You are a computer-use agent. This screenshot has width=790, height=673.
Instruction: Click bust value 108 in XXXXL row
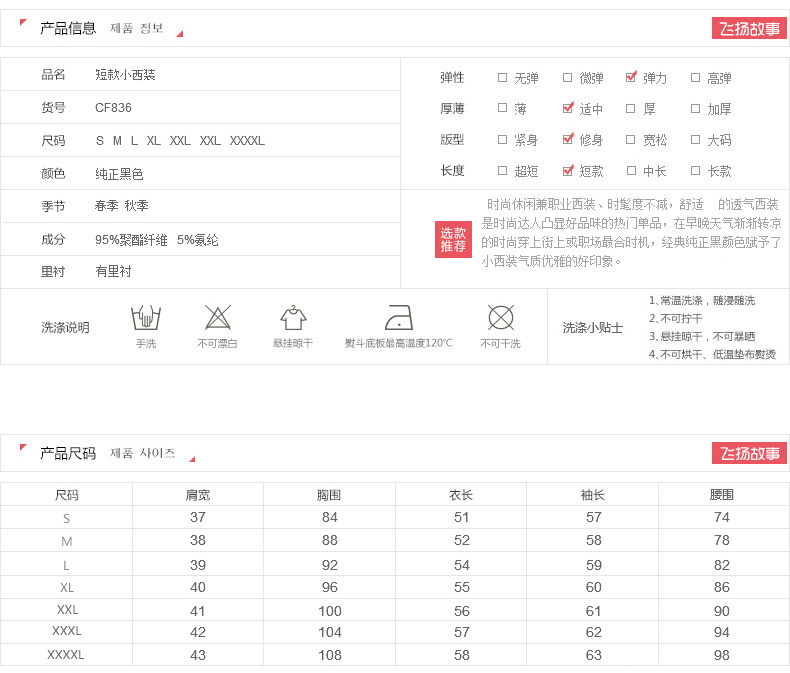click(330, 655)
